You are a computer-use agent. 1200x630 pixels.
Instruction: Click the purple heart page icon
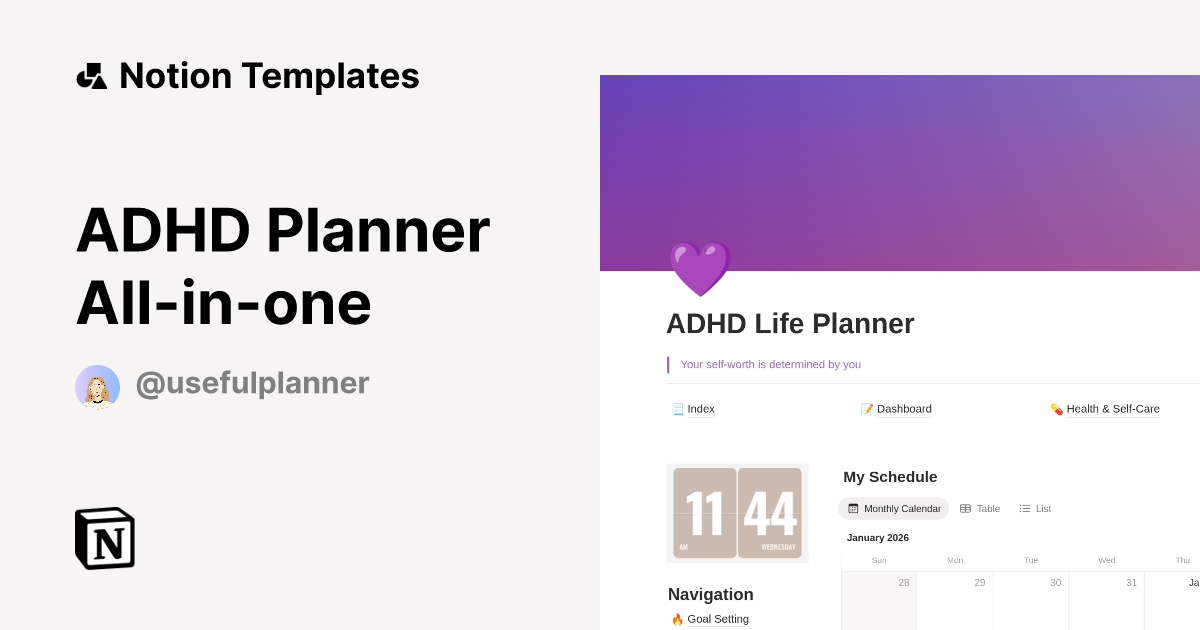tap(699, 268)
